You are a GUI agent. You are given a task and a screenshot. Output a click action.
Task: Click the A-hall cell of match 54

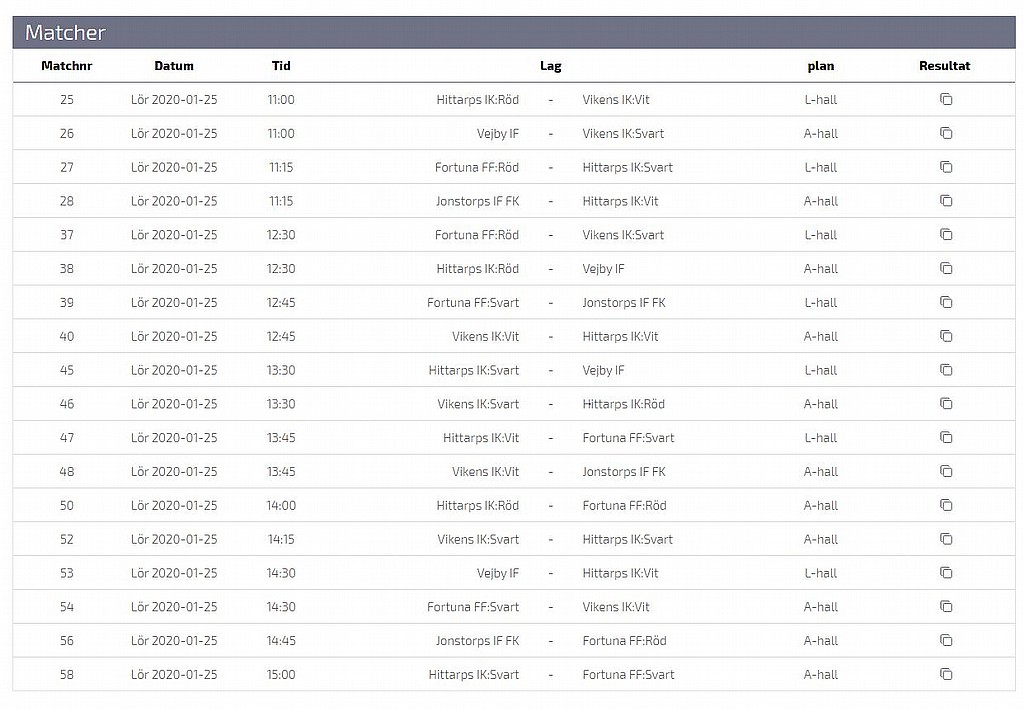[820, 607]
